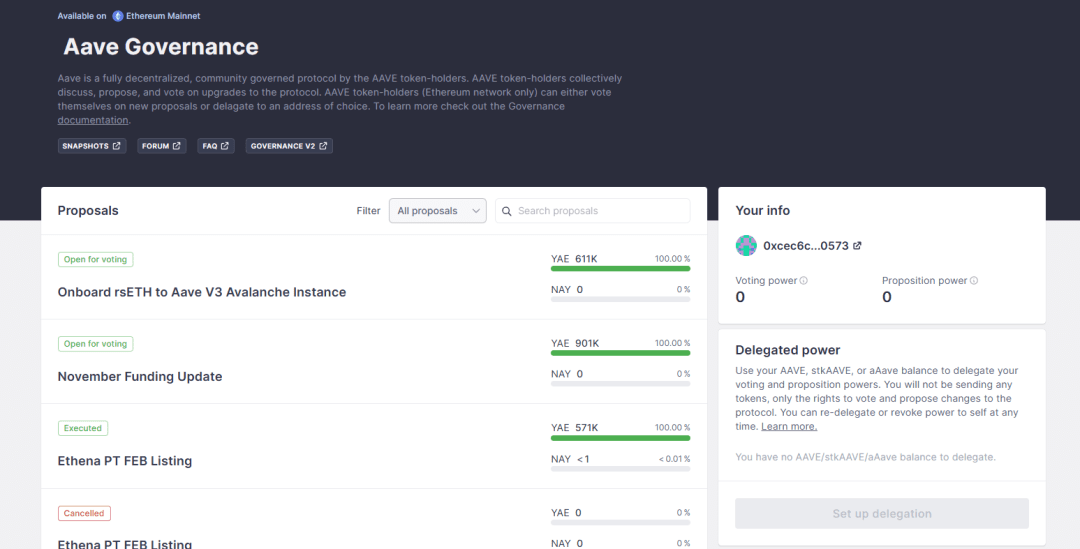The height and width of the screenshot is (549, 1080).
Task: Open Onboard rsETH to Aave V3 Avalanche proposal
Action: pyautogui.click(x=202, y=292)
